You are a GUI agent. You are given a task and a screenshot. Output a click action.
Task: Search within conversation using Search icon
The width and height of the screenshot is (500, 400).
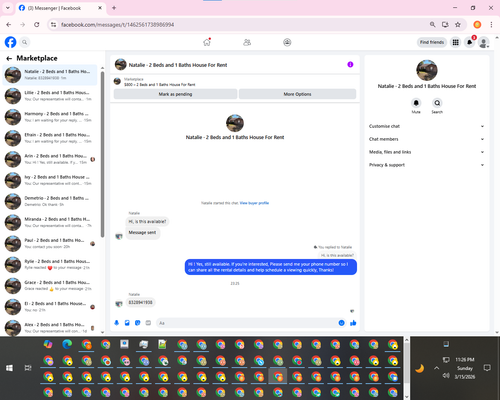click(x=437, y=103)
